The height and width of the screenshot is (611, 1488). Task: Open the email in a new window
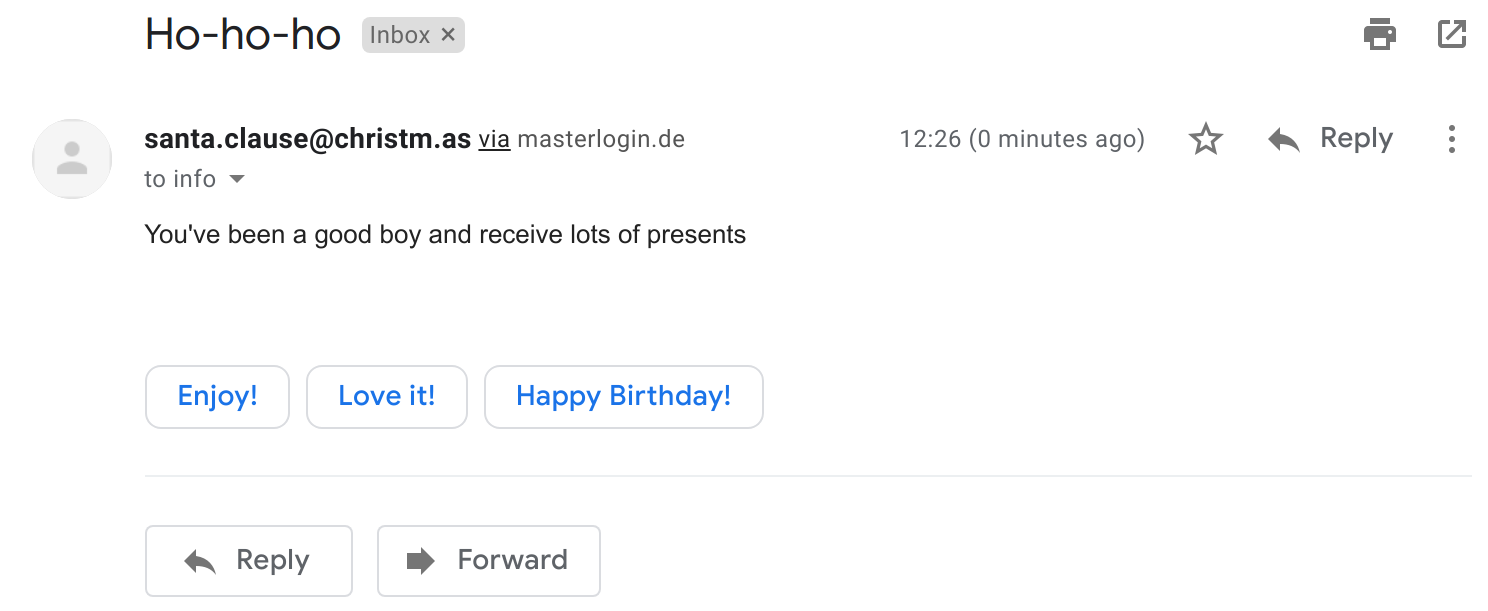(x=1451, y=34)
